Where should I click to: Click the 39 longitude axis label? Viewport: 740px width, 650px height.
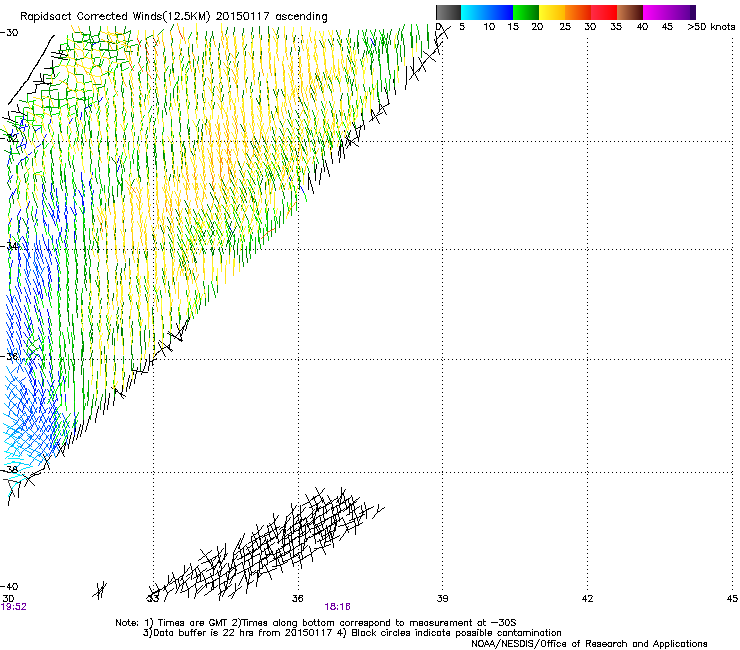click(443, 599)
